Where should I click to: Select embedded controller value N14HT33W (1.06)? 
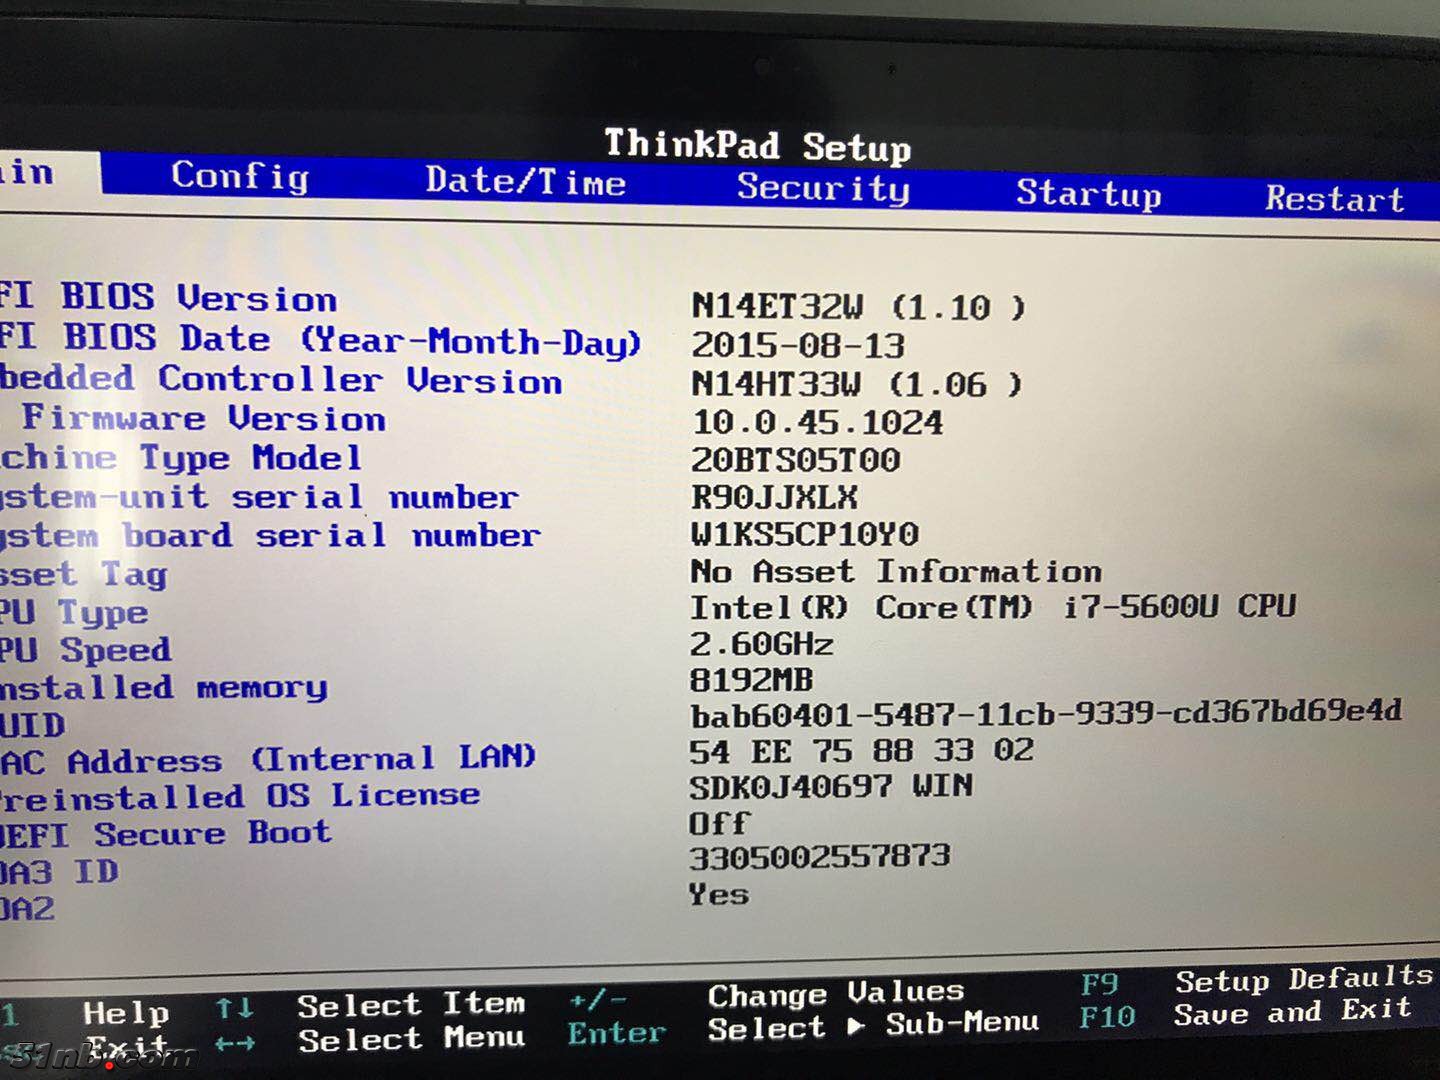click(x=857, y=384)
